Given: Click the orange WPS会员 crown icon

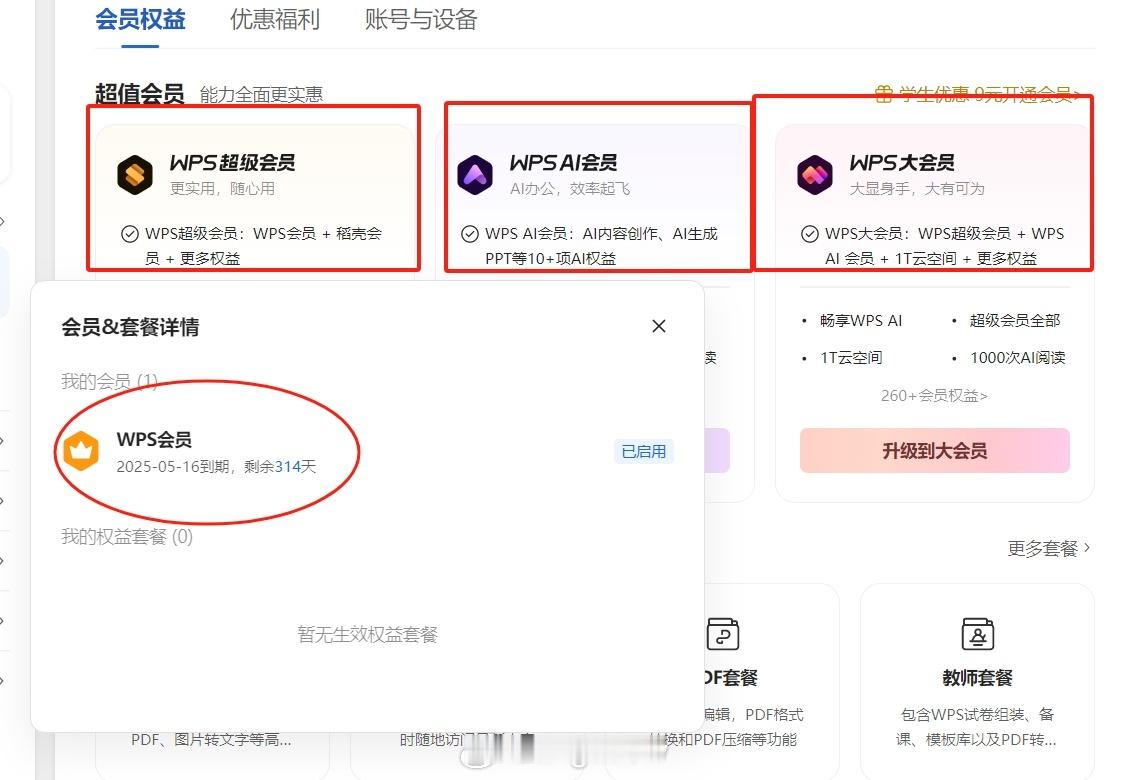Looking at the screenshot, I should click(81, 451).
